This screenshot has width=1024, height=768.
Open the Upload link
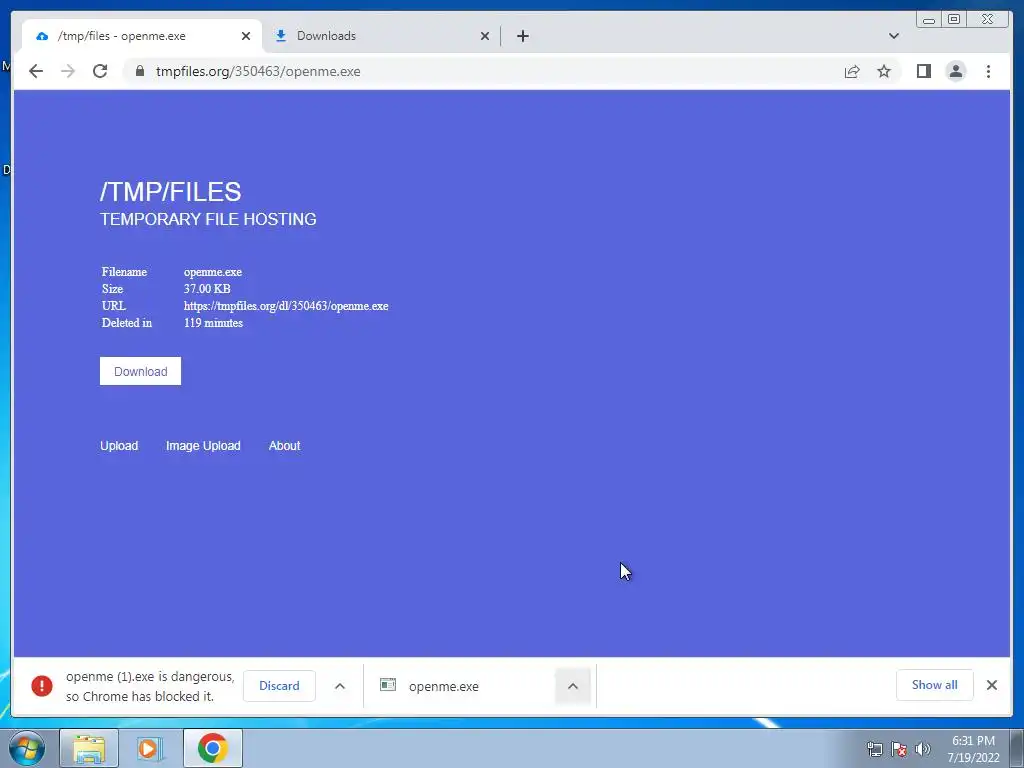(119, 445)
